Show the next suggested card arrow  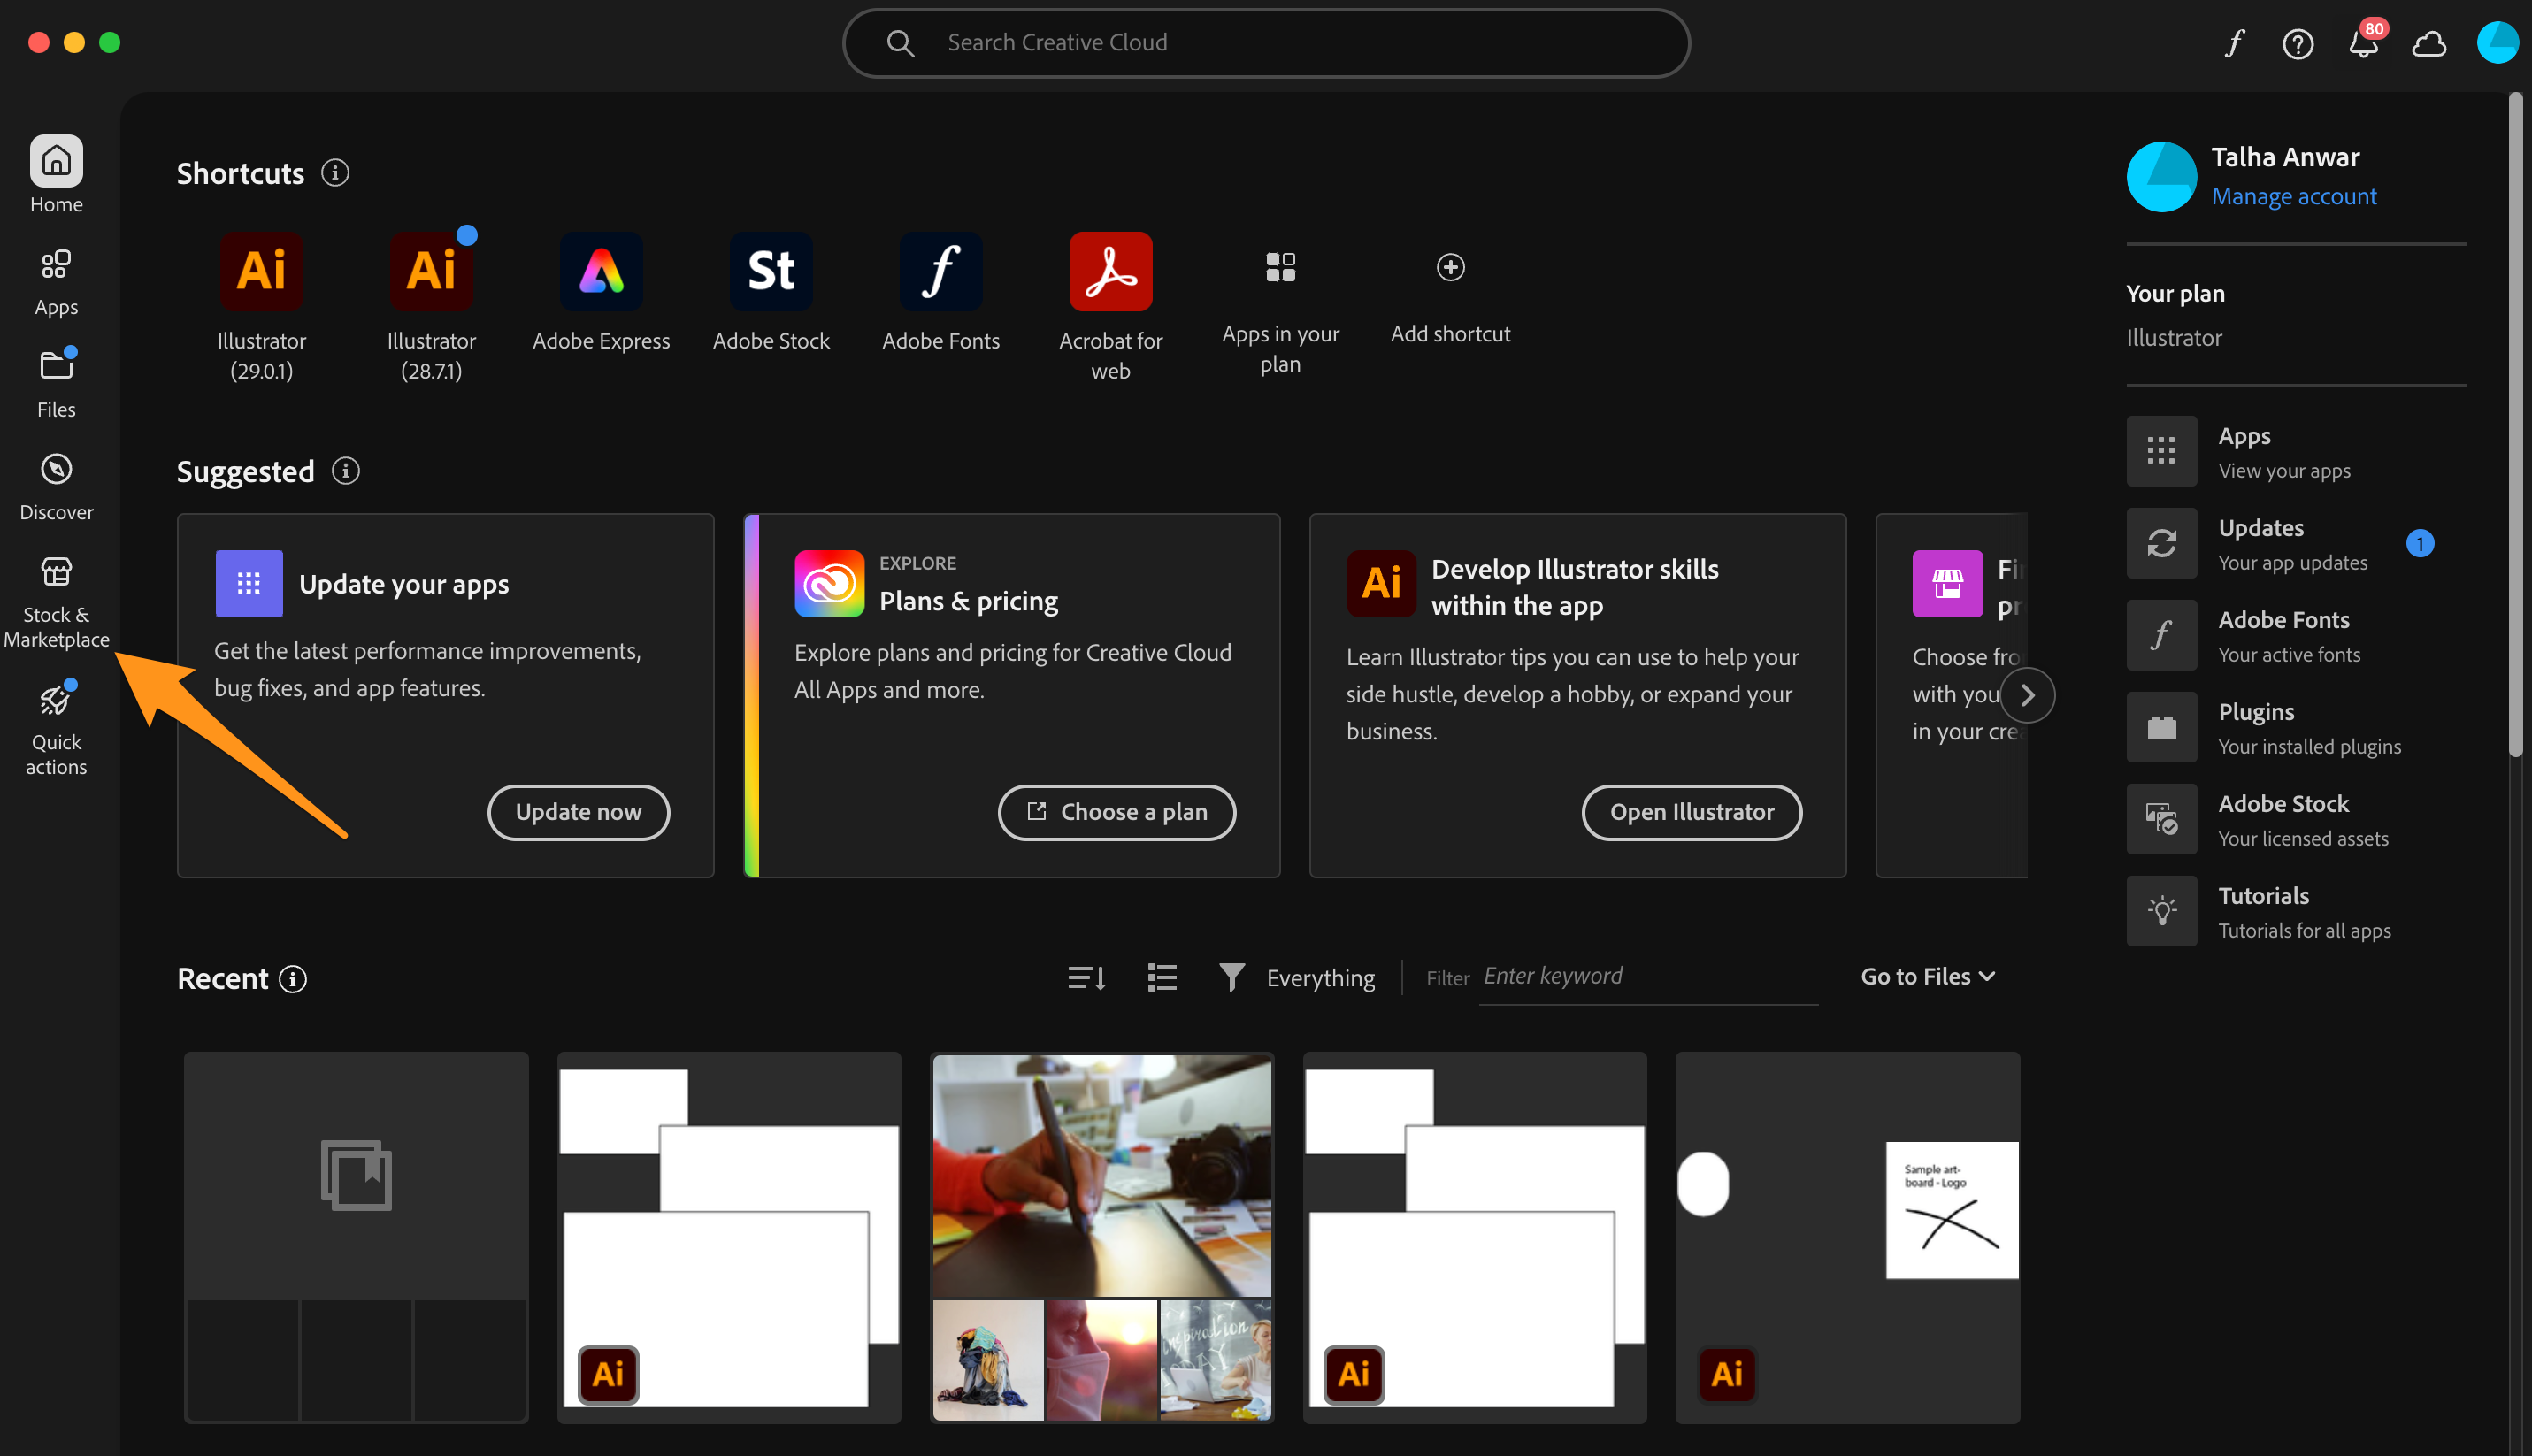click(x=2027, y=695)
